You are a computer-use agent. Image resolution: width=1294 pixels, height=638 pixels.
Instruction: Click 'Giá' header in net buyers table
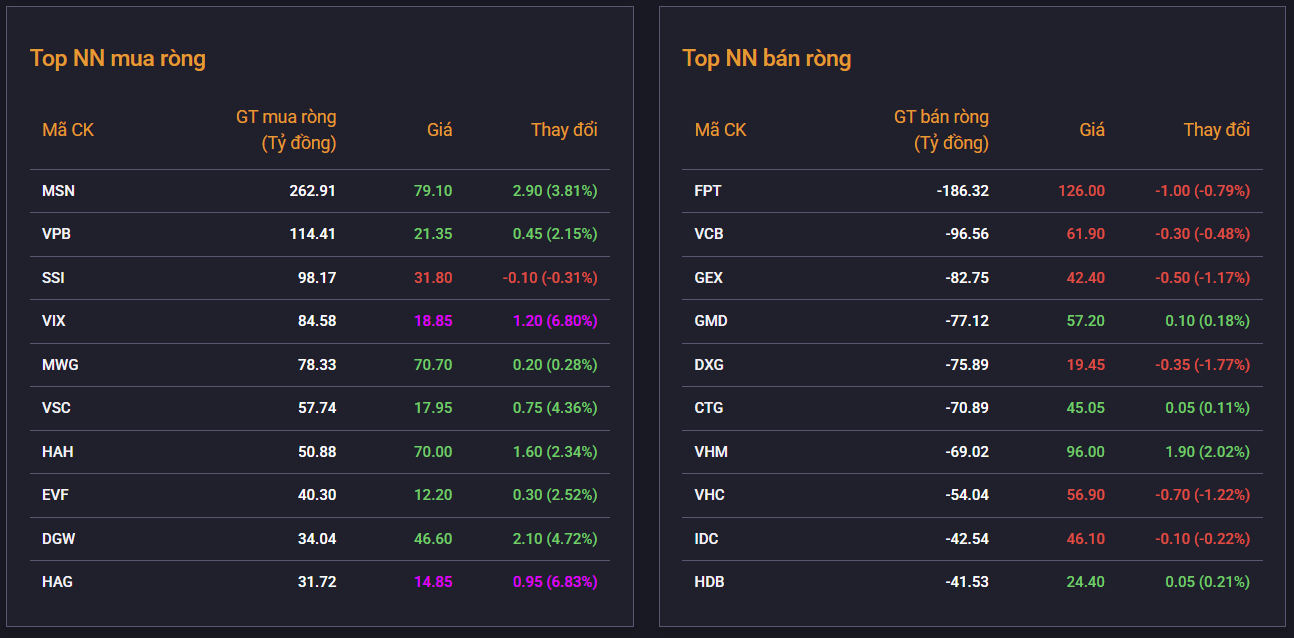click(x=439, y=130)
